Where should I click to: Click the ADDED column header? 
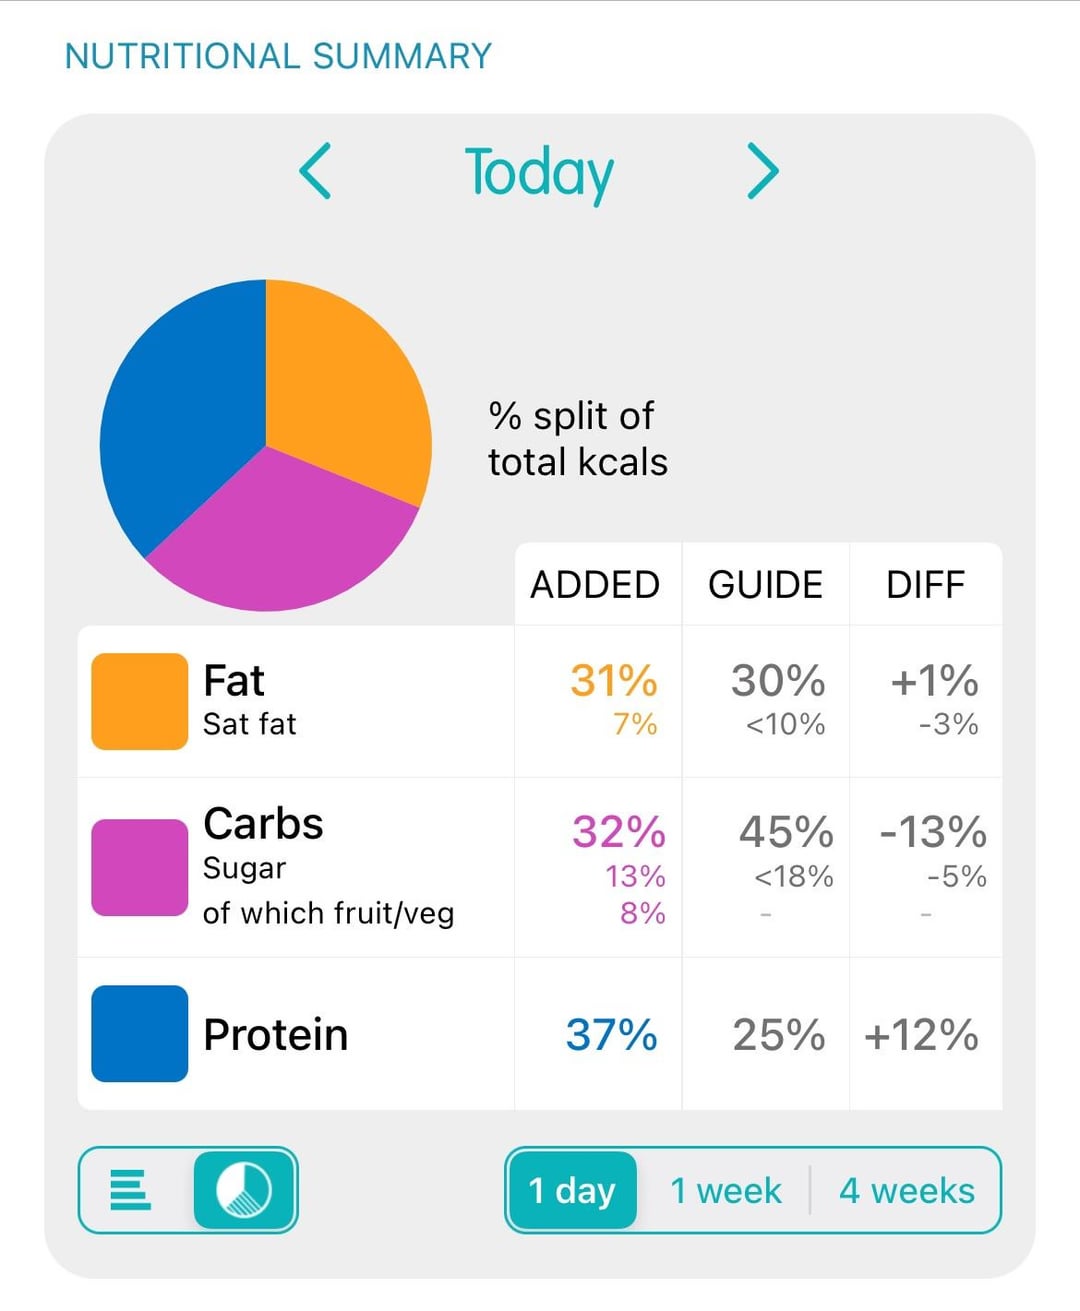tap(595, 585)
